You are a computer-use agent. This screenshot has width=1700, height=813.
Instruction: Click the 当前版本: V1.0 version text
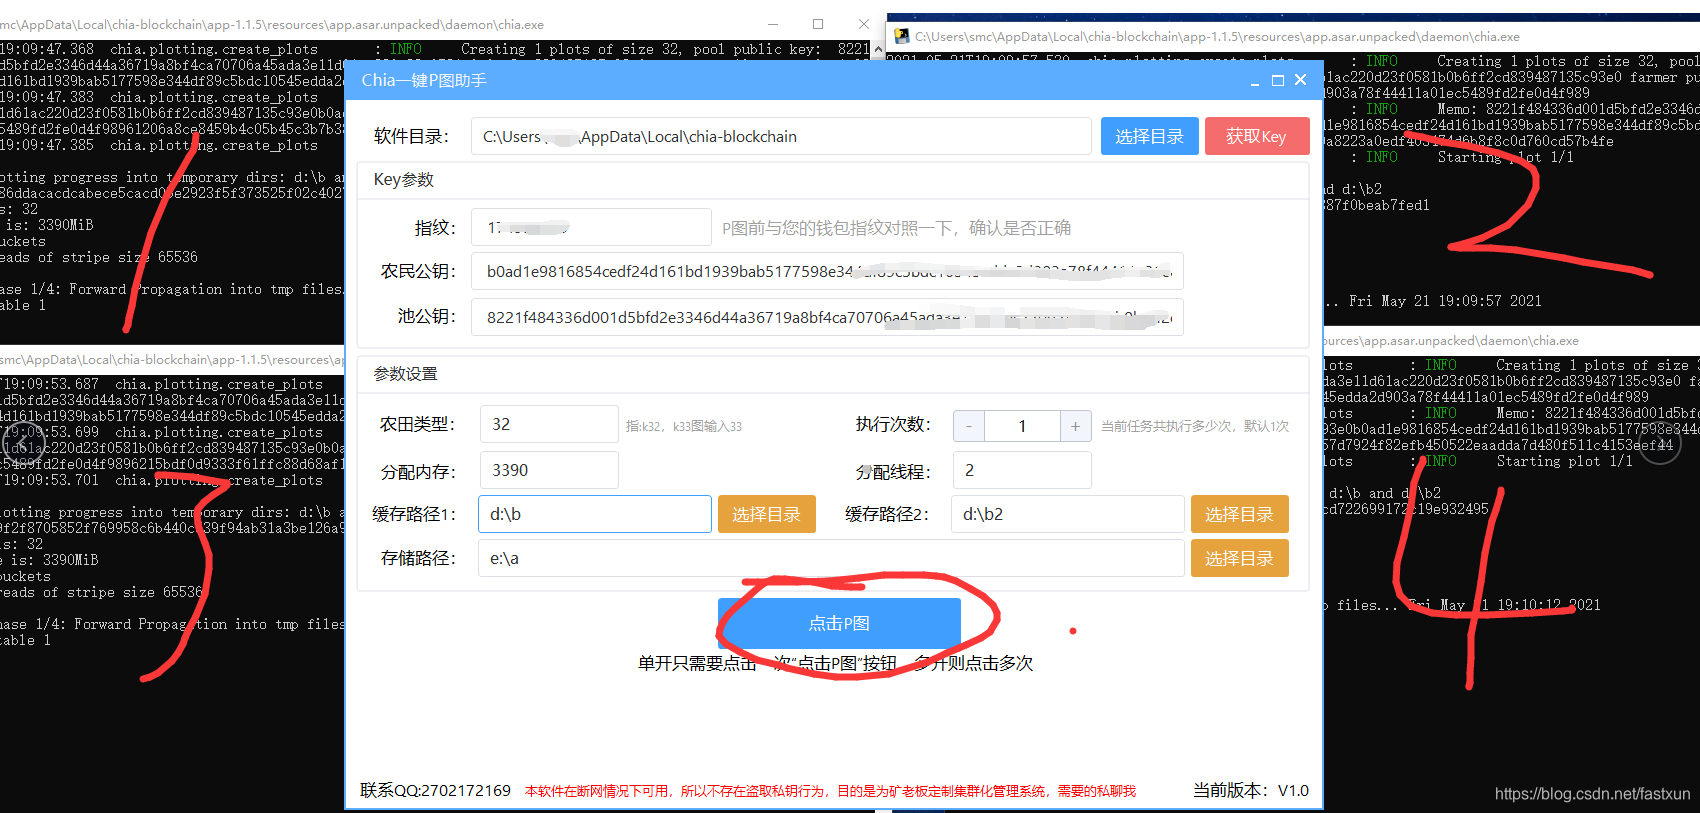[x=1250, y=790]
